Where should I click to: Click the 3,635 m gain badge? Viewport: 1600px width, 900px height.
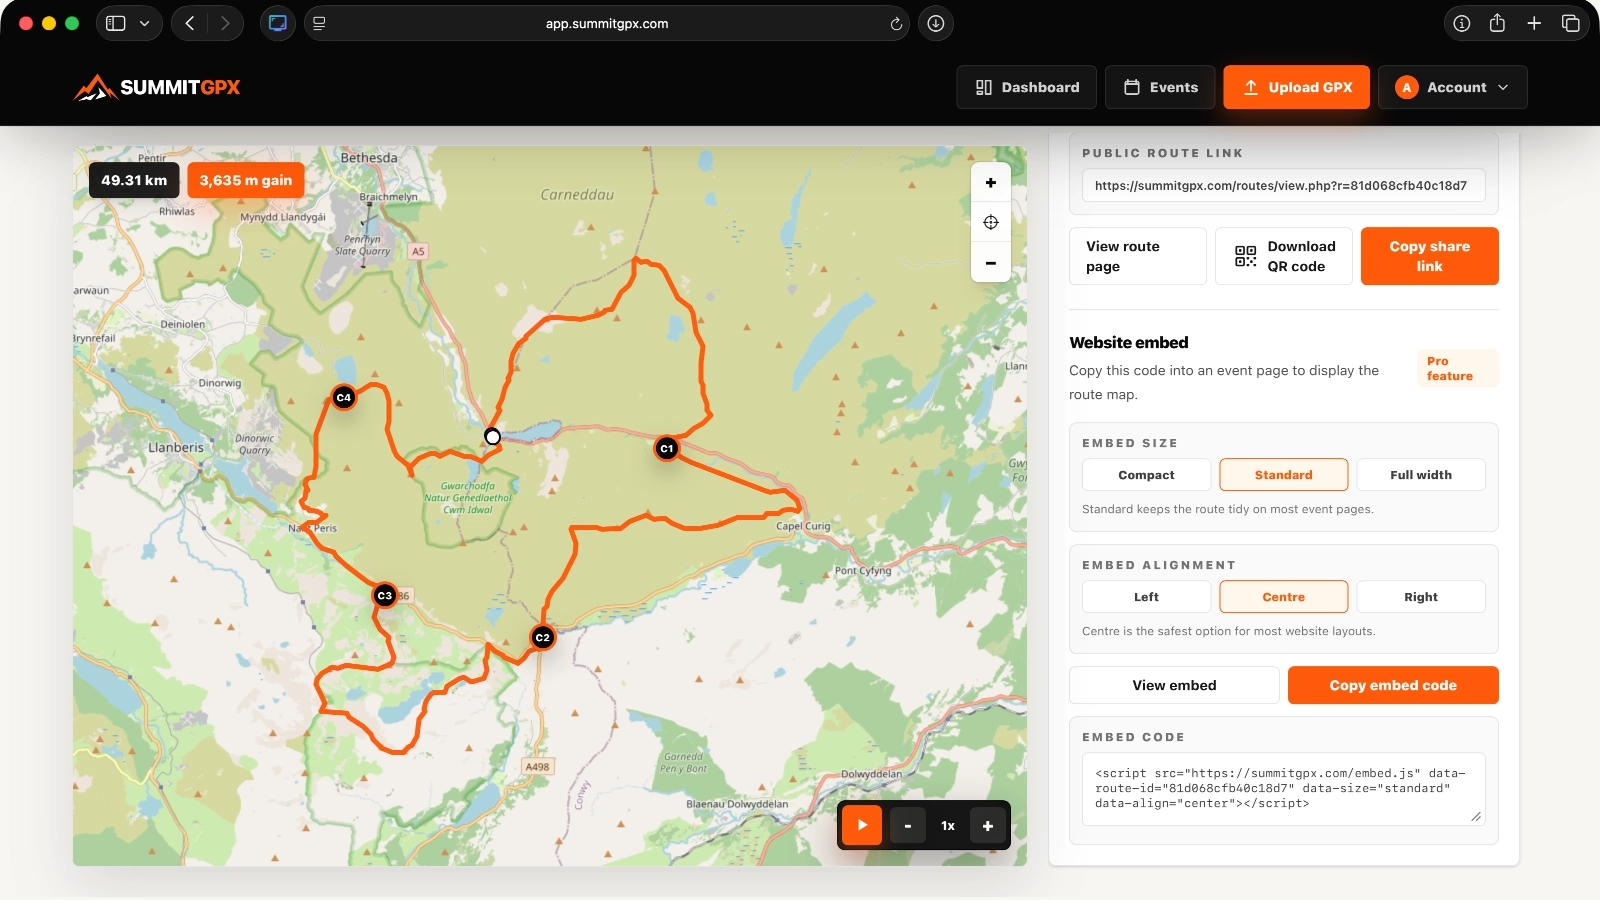pos(246,180)
